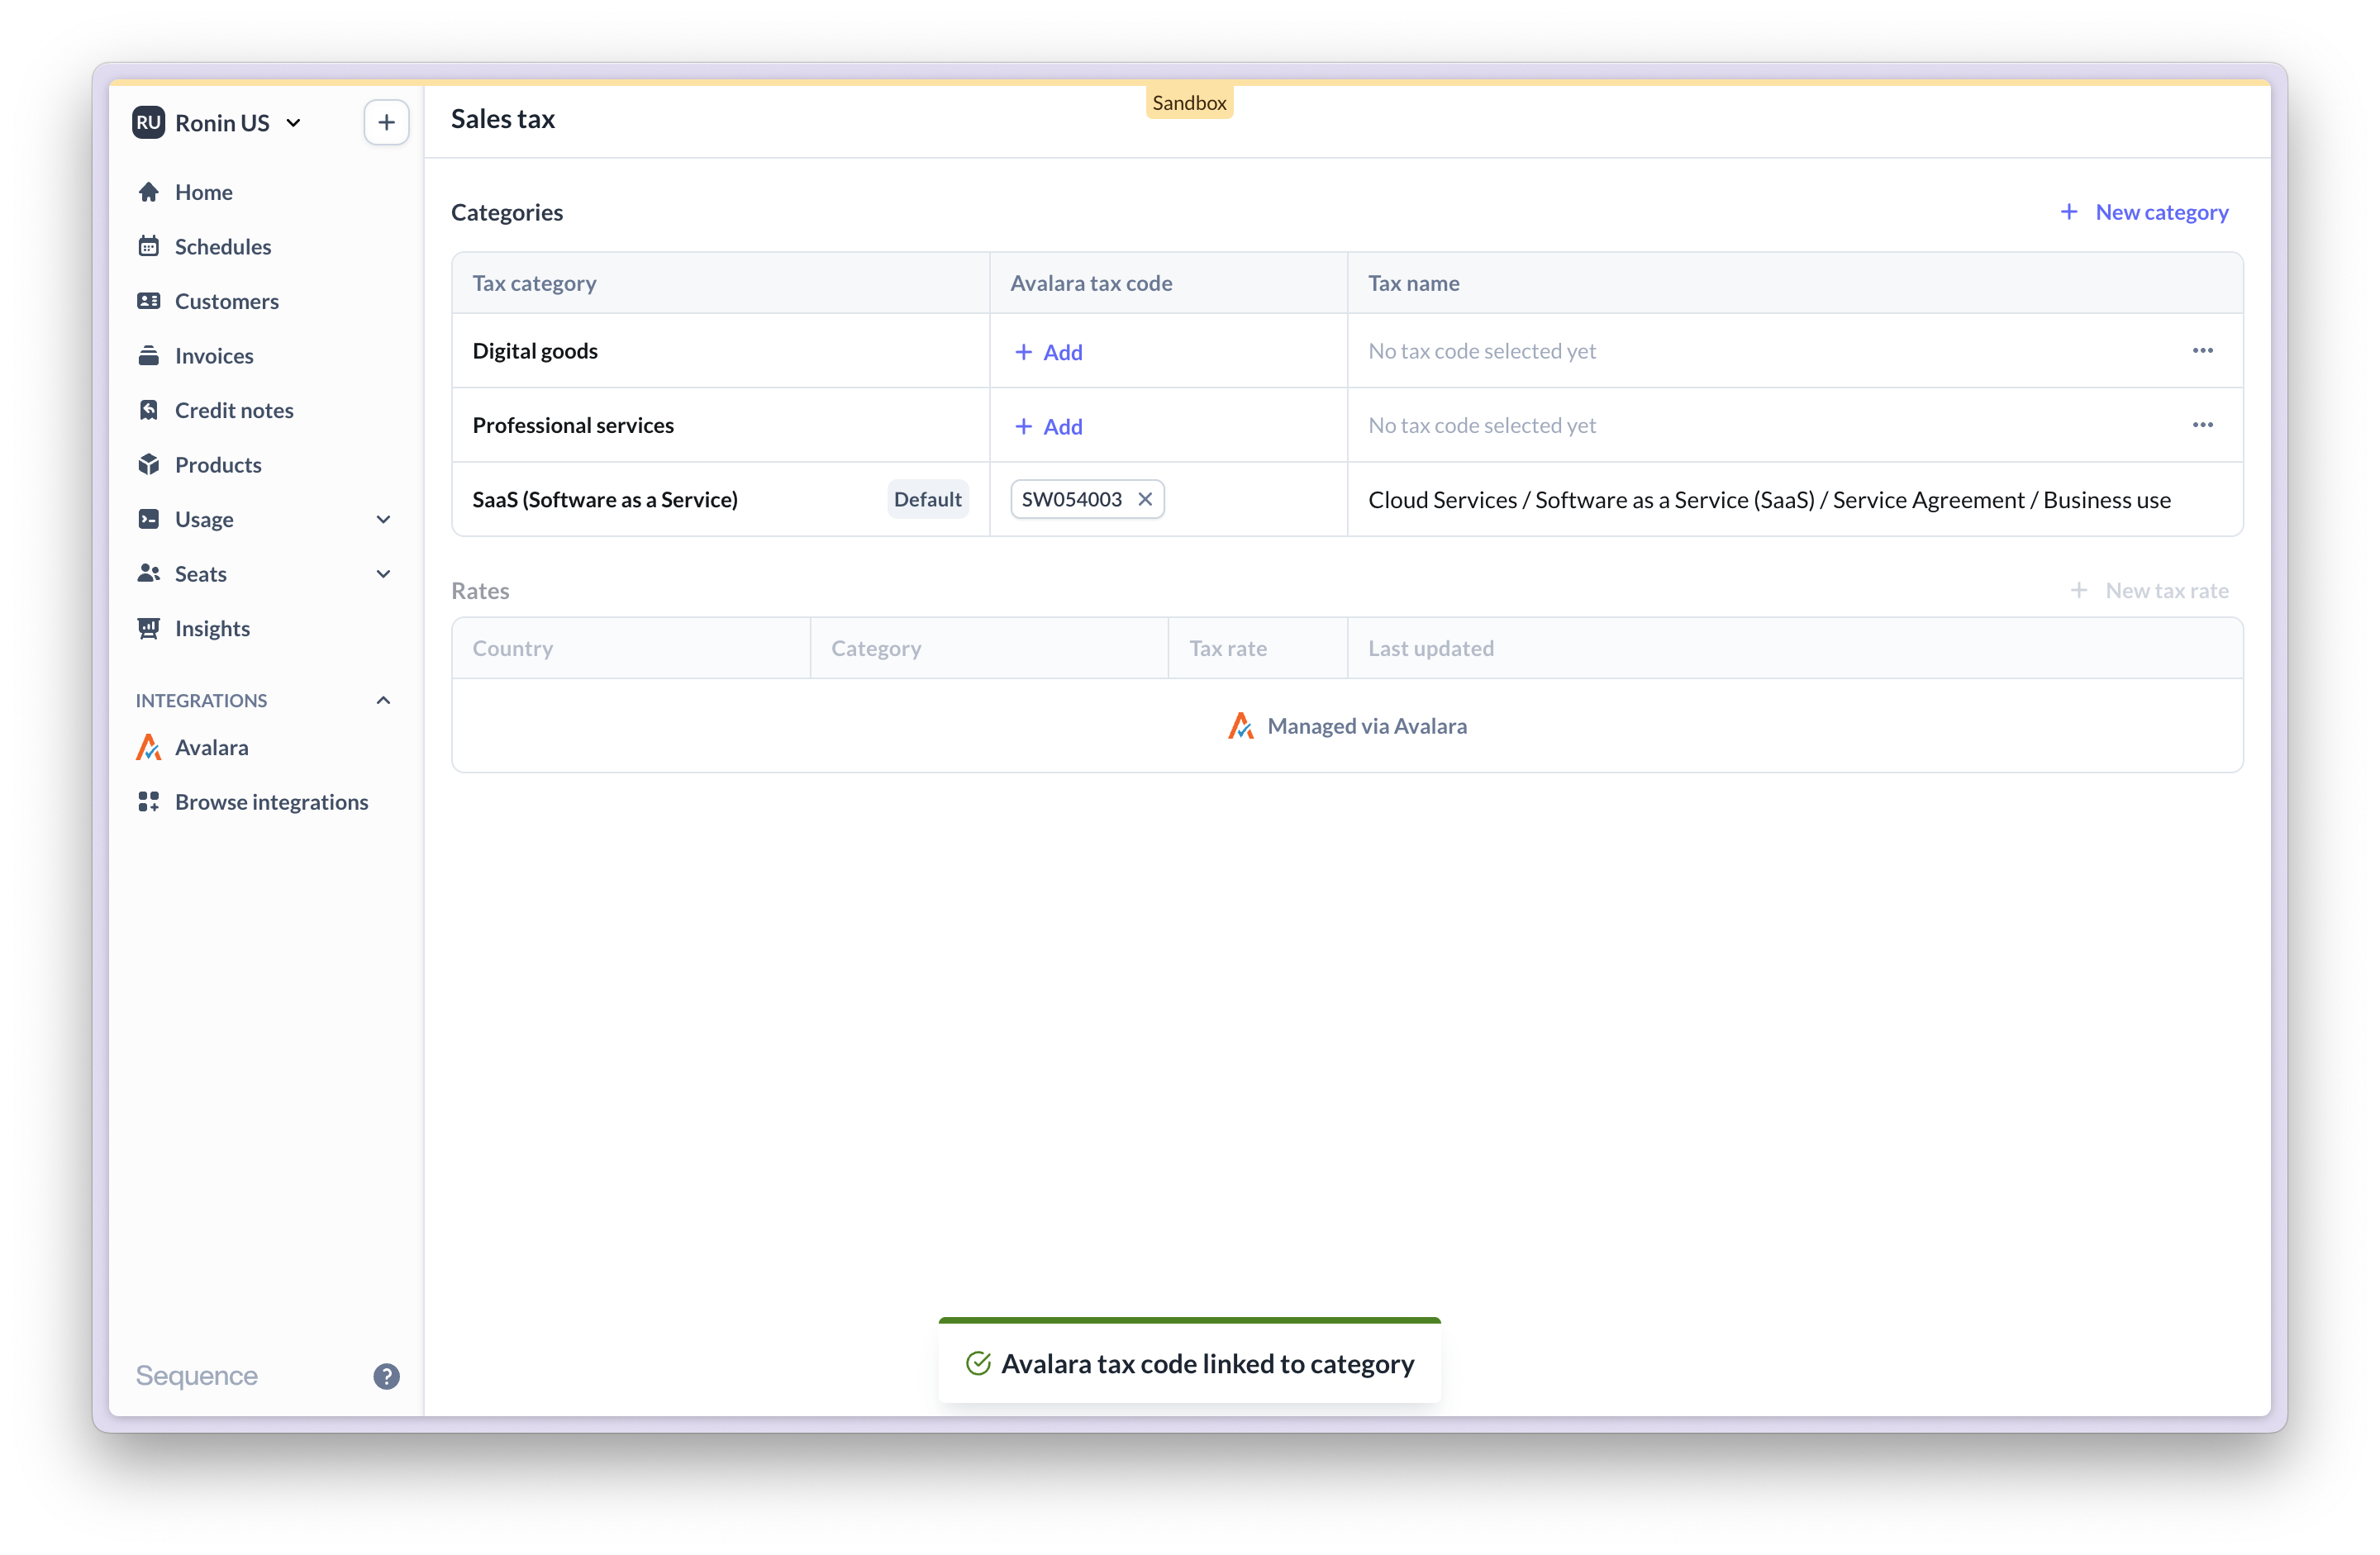Screen dimensions: 2380x1555
Task: Click the Credit notes icon
Action: [149, 410]
